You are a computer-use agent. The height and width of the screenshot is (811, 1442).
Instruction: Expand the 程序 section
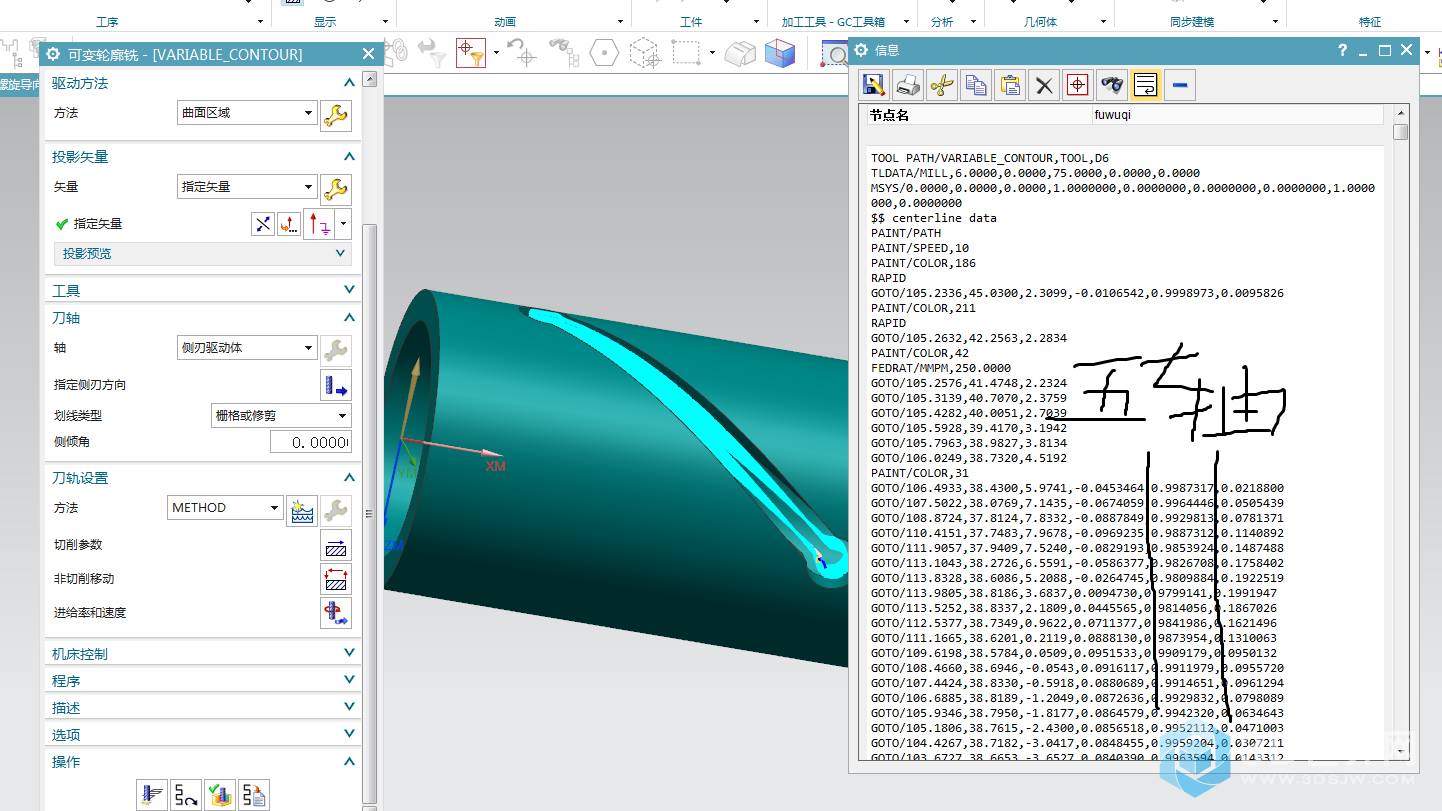pyautogui.click(x=349, y=680)
